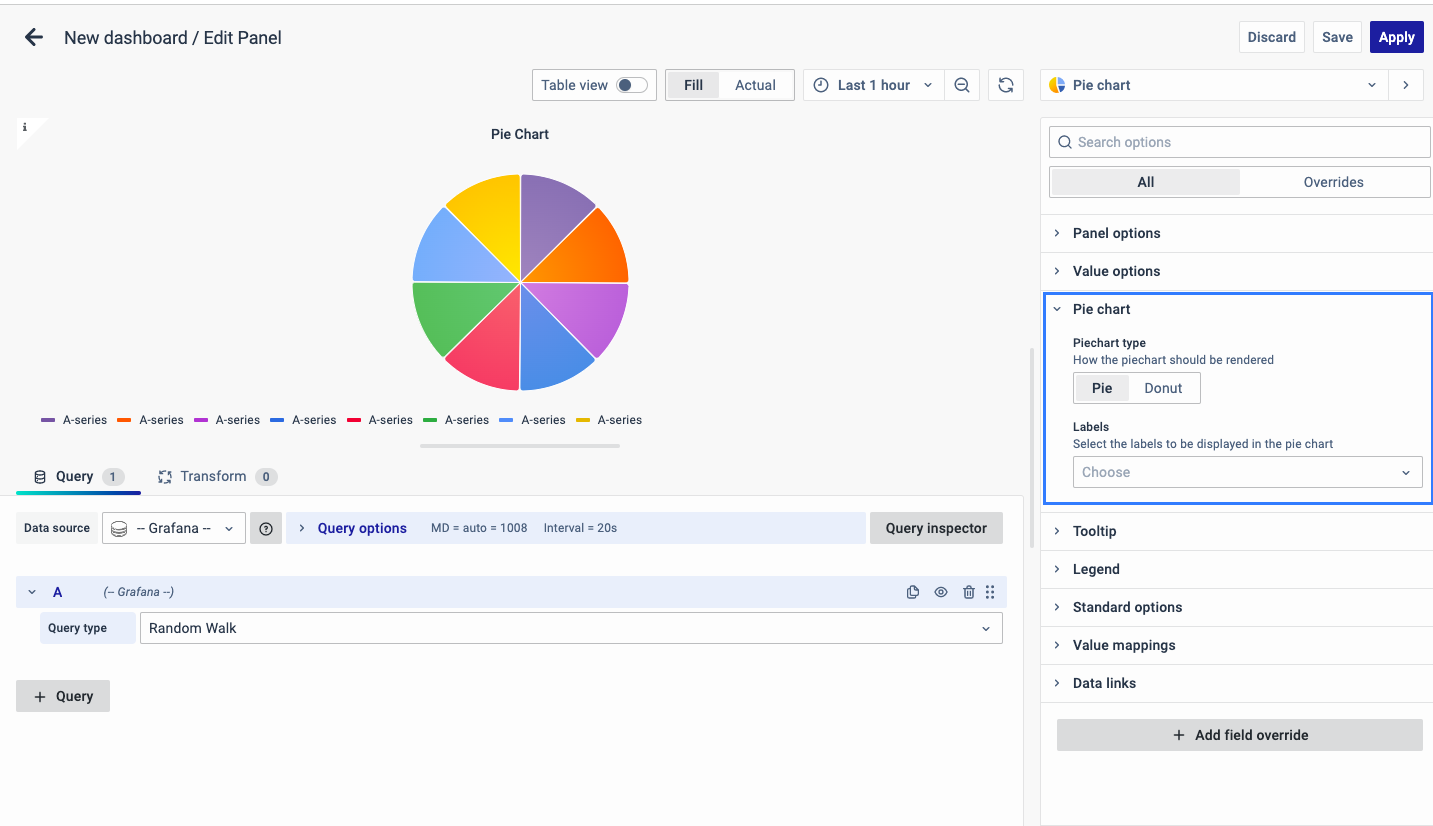Switch to the Transform tab
Screen dimensions: 1433x826
click(x=213, y=476)
